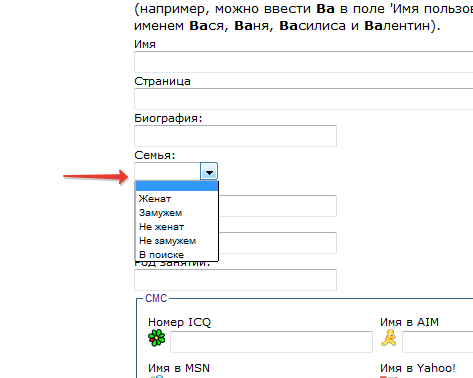The width and height of the screenshot is (473, 378).
Task: Click the СМС group legend label
Action: pyautogui.click(x=156, y=298)
